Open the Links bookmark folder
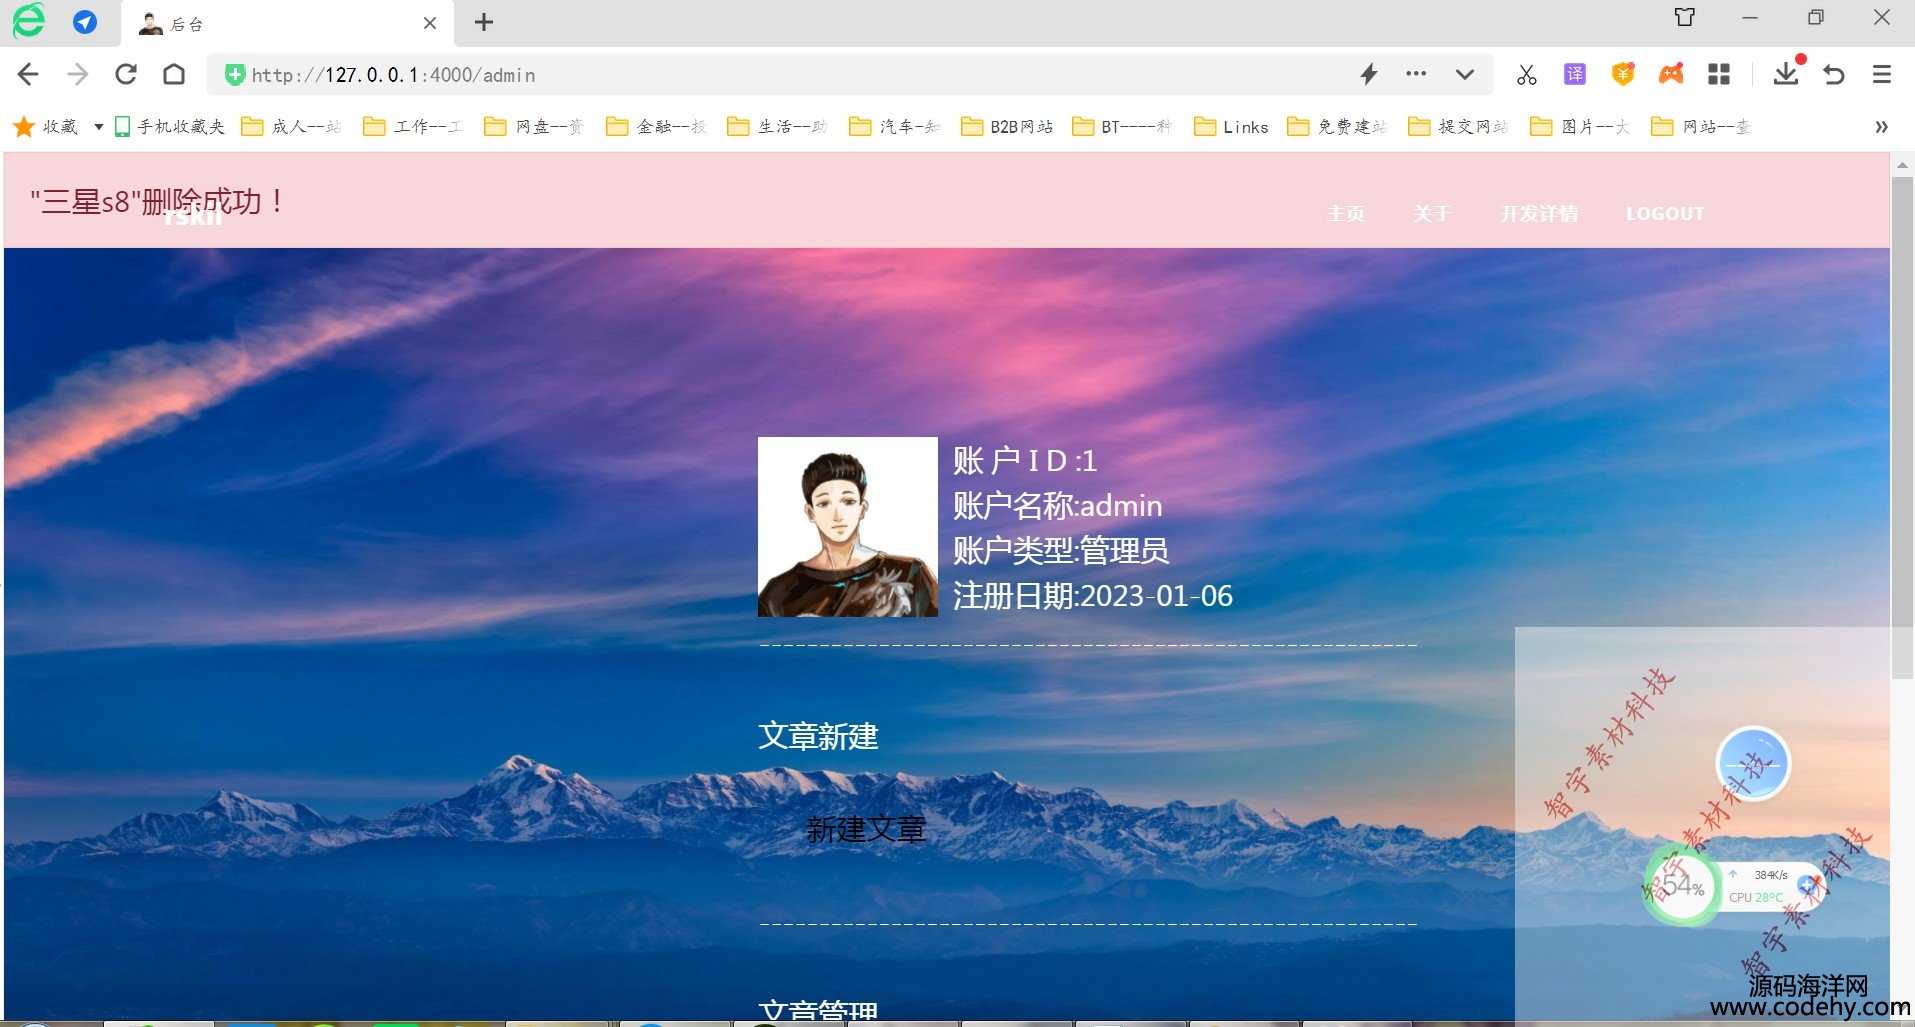Image resolution: width=1915 pixels, height=1027 pixels. click(x=1232, y=127)
